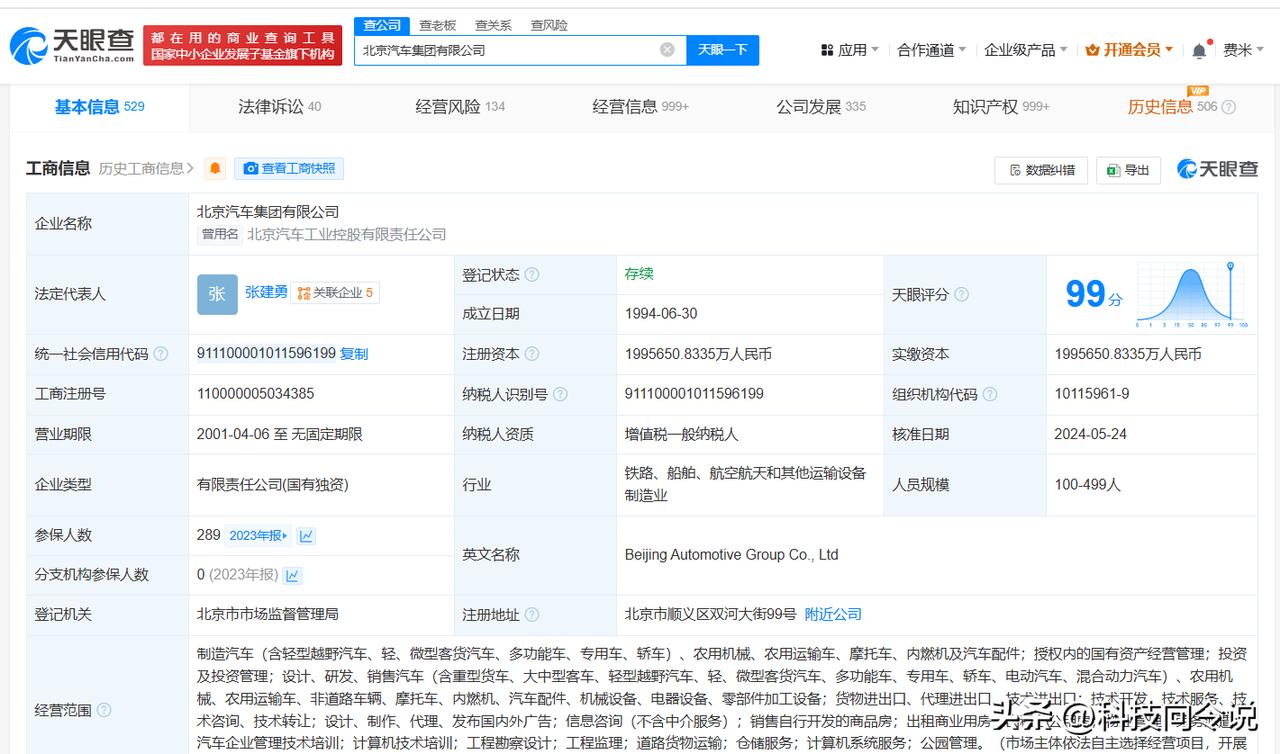The height and width of the screenshot is (754, 1280).
Task: Open help icon next to 纳税人识别号
Action: pyautogui.click(x=560, y=394)
